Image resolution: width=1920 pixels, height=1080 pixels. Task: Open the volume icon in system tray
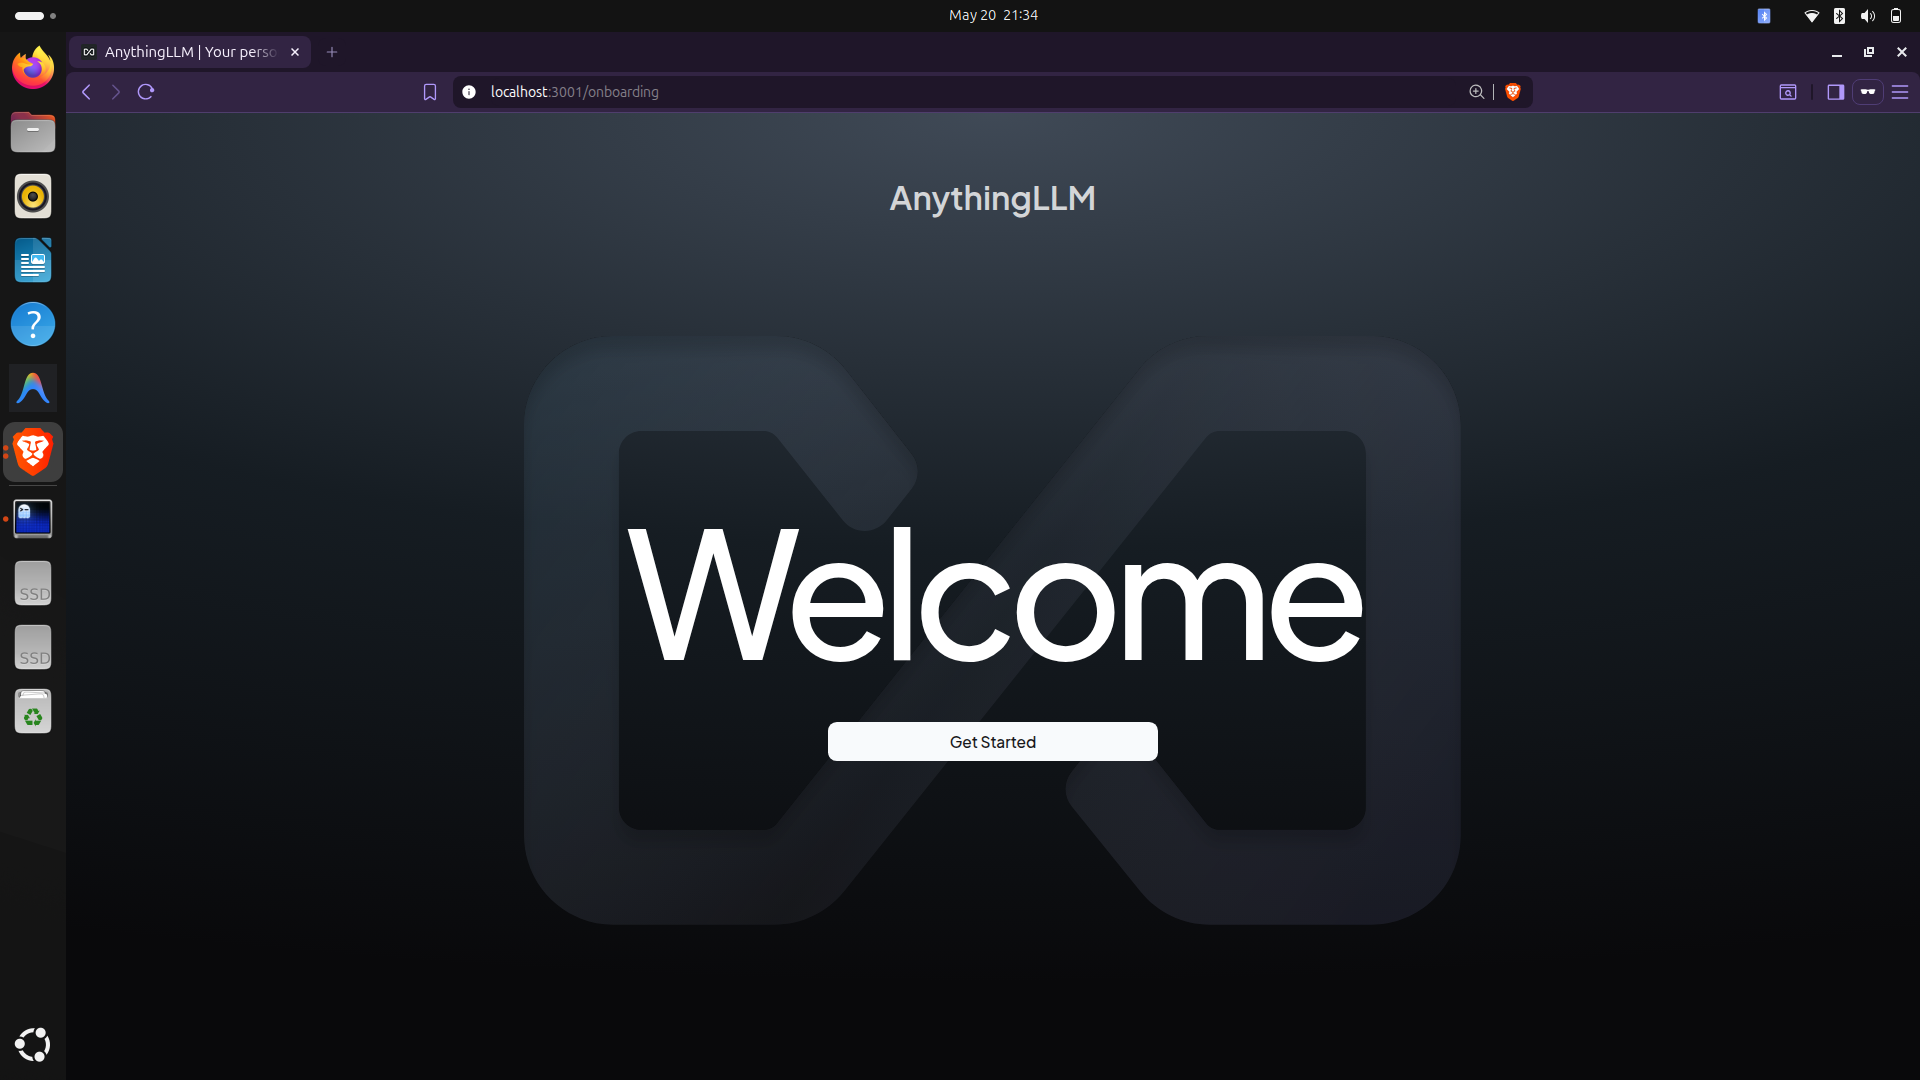tap(1867, 16)
